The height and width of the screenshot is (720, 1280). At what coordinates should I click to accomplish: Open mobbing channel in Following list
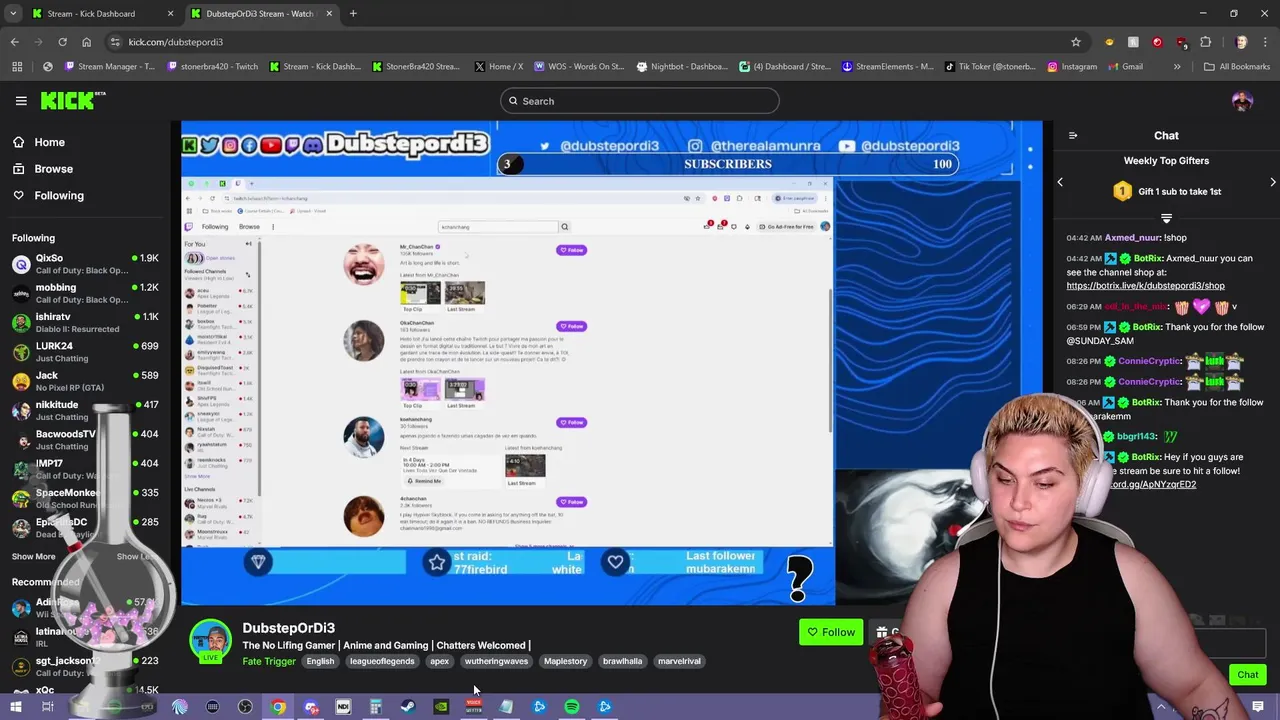(85, 293)
